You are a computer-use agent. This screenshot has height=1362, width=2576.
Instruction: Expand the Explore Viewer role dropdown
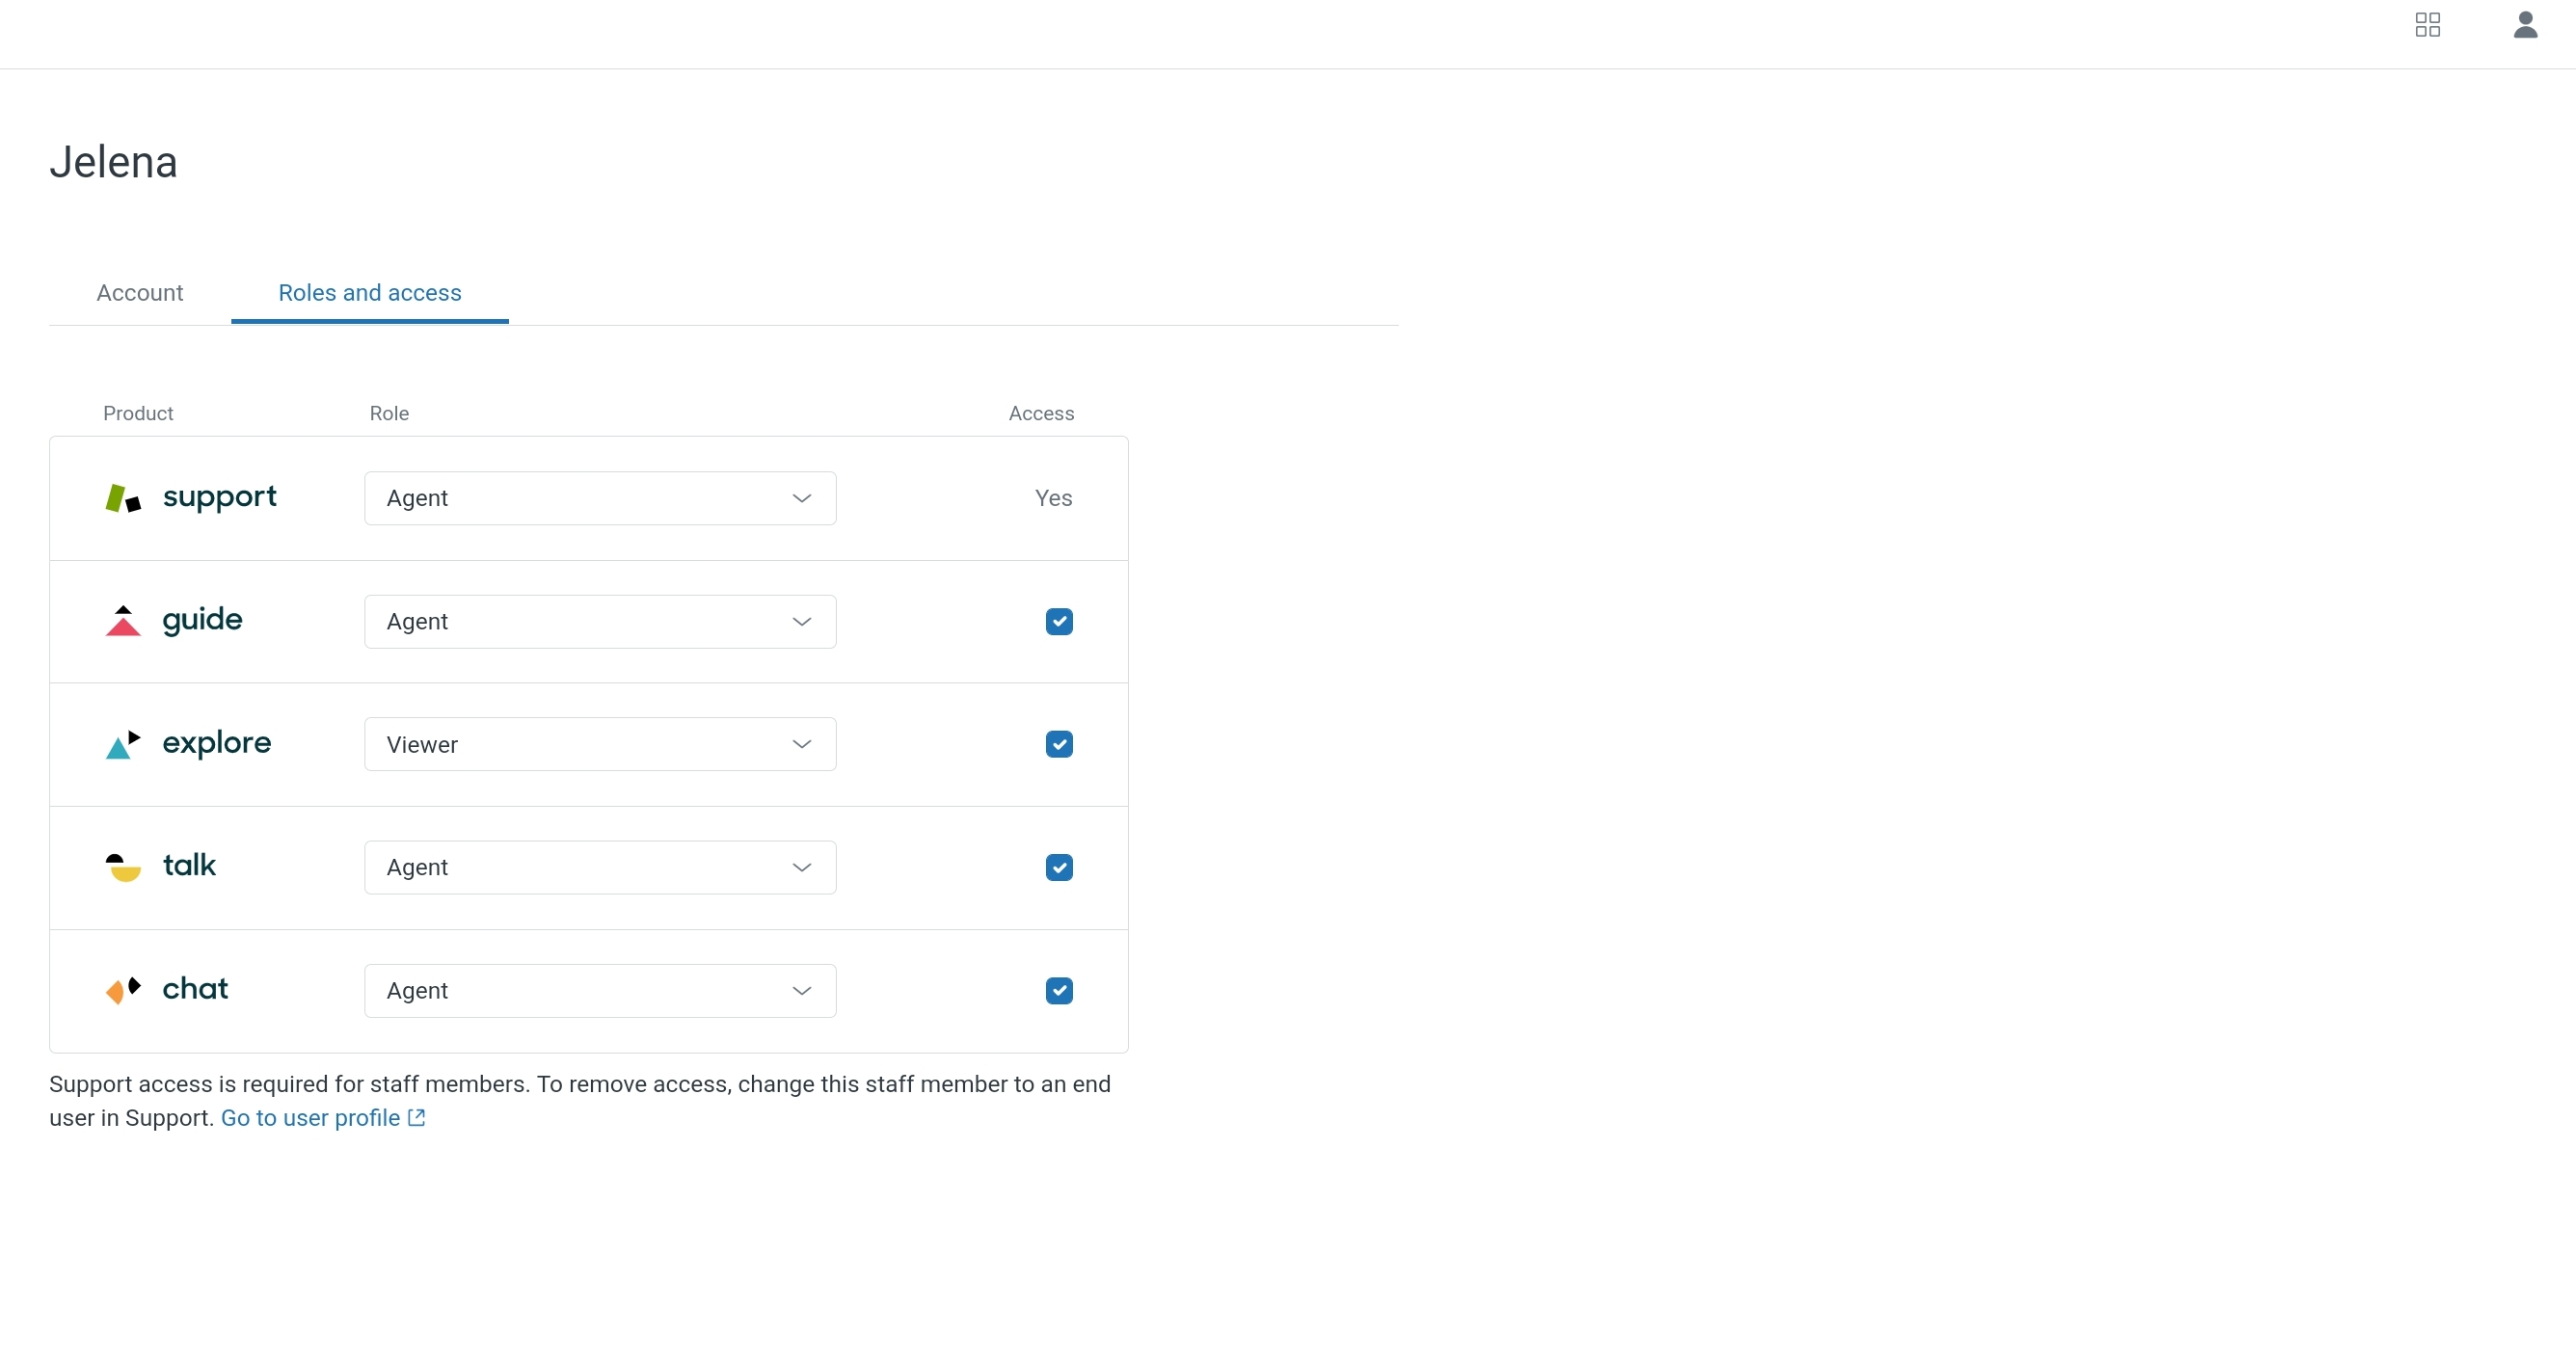pyautogui.click(x=600, y=745)
